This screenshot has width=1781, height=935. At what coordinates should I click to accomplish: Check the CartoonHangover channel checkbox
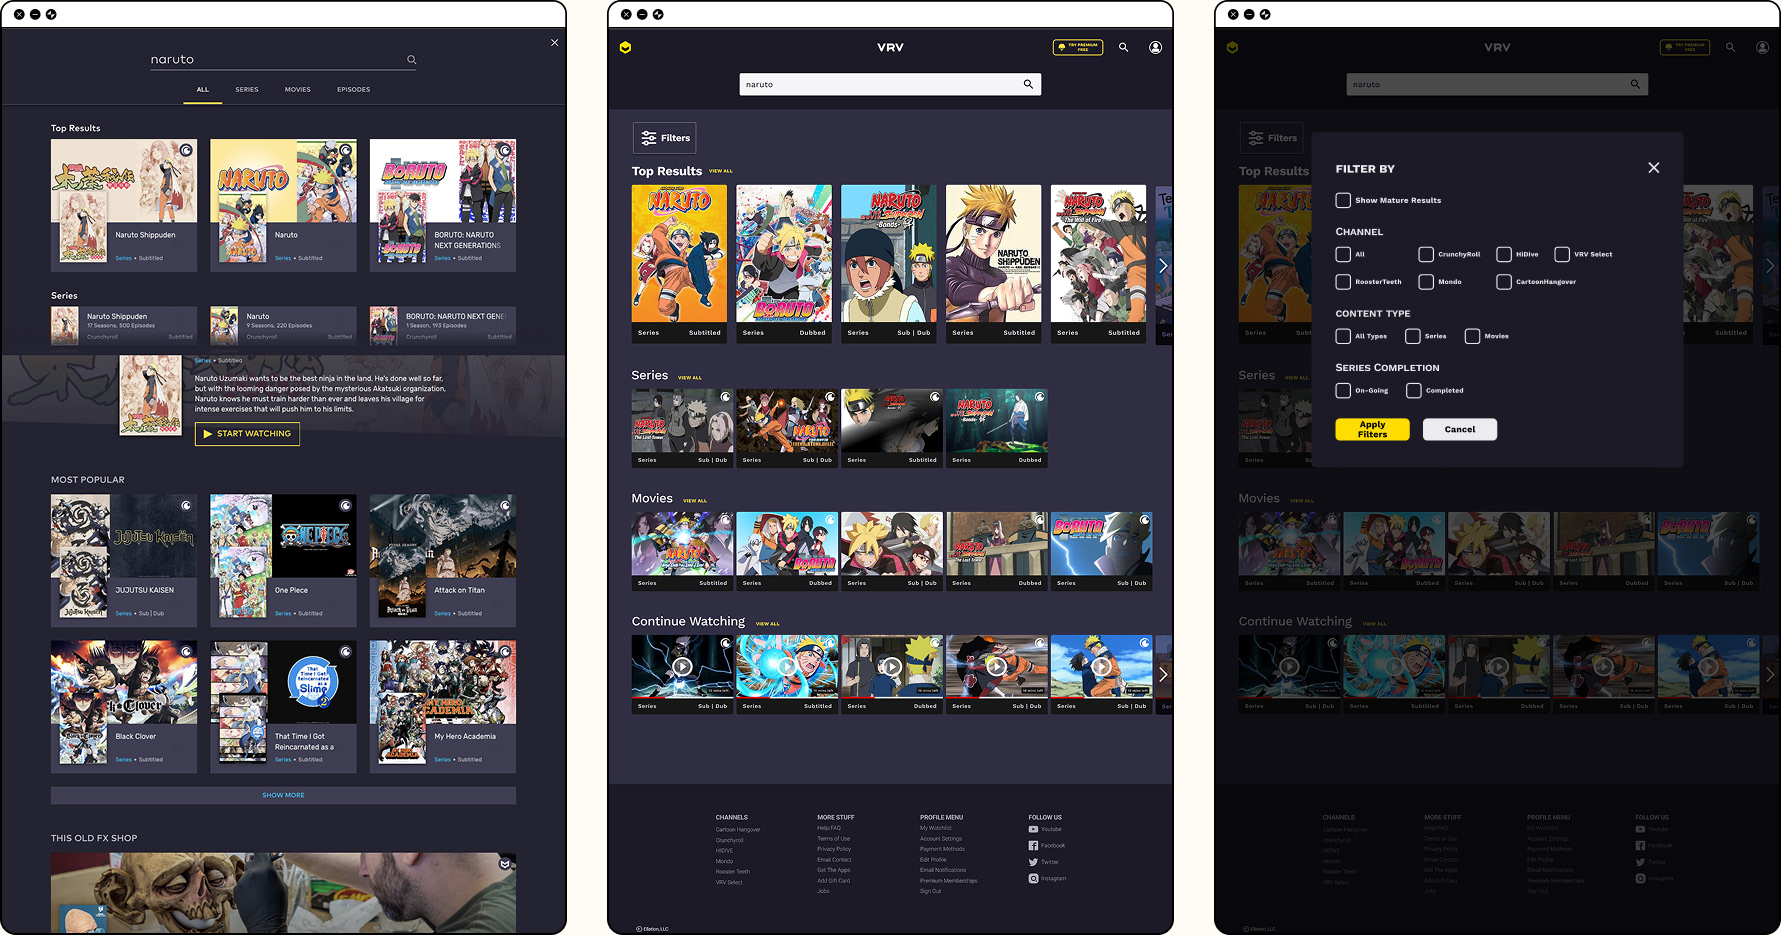pos(1504,282)
